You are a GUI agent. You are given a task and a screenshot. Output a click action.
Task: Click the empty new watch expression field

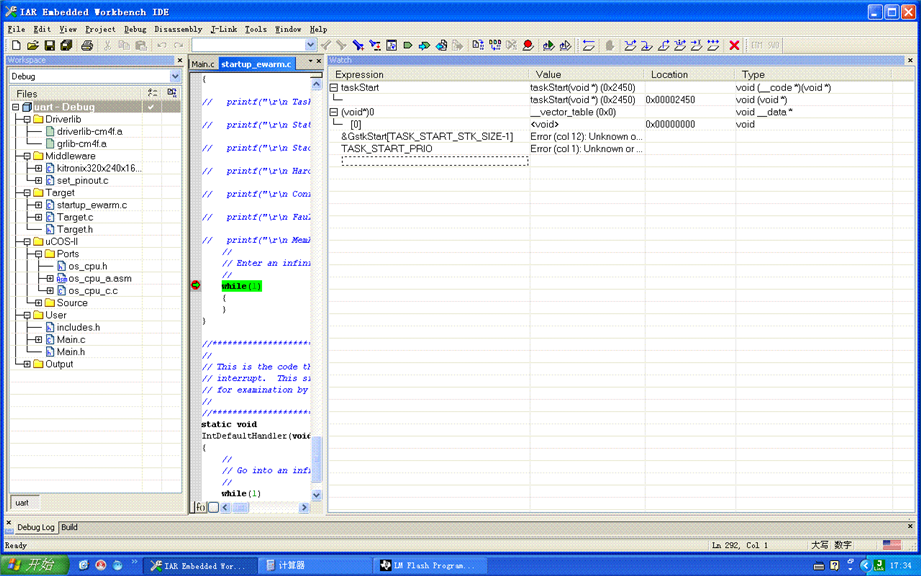(x=435, y=161)
